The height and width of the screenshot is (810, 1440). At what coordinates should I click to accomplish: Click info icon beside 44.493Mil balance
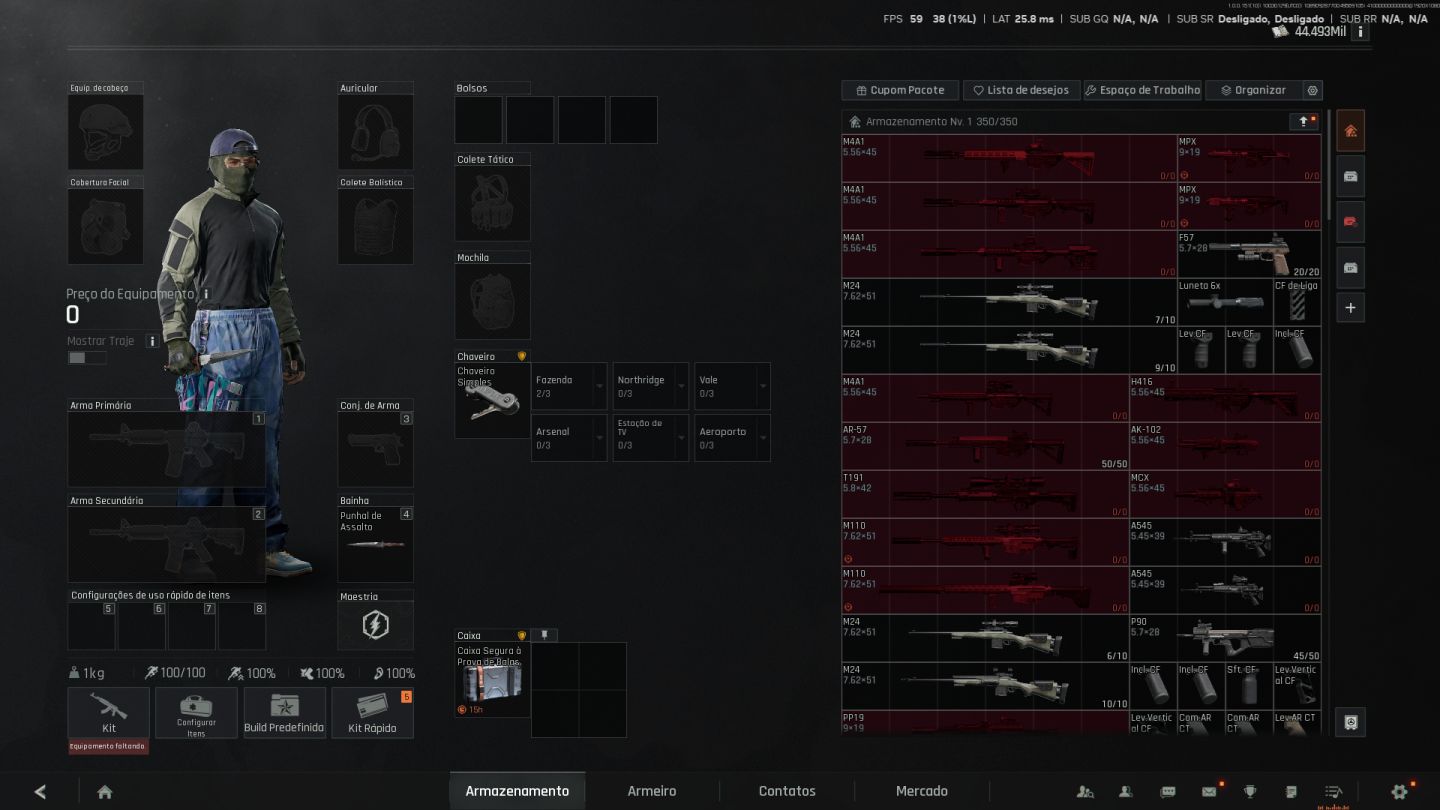pyautogui.click(x=1361, y=32)
